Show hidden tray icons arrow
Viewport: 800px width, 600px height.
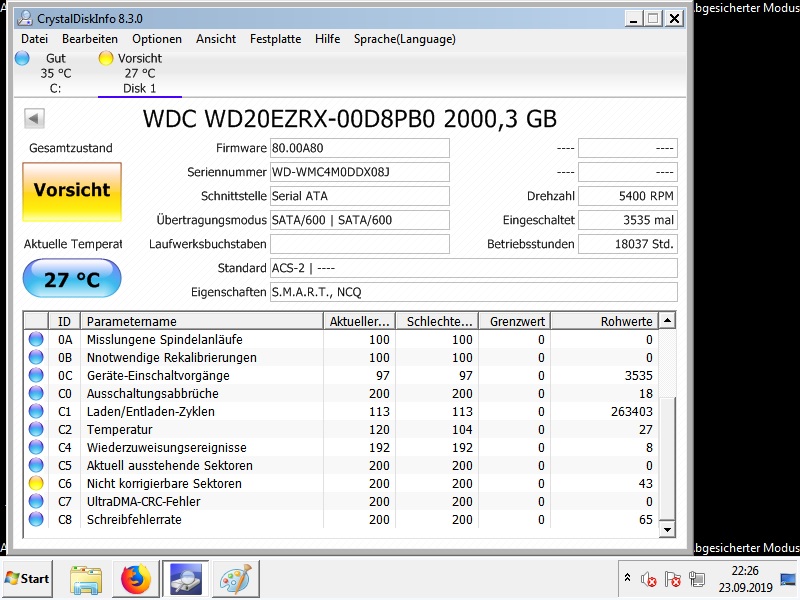(628, 578)
